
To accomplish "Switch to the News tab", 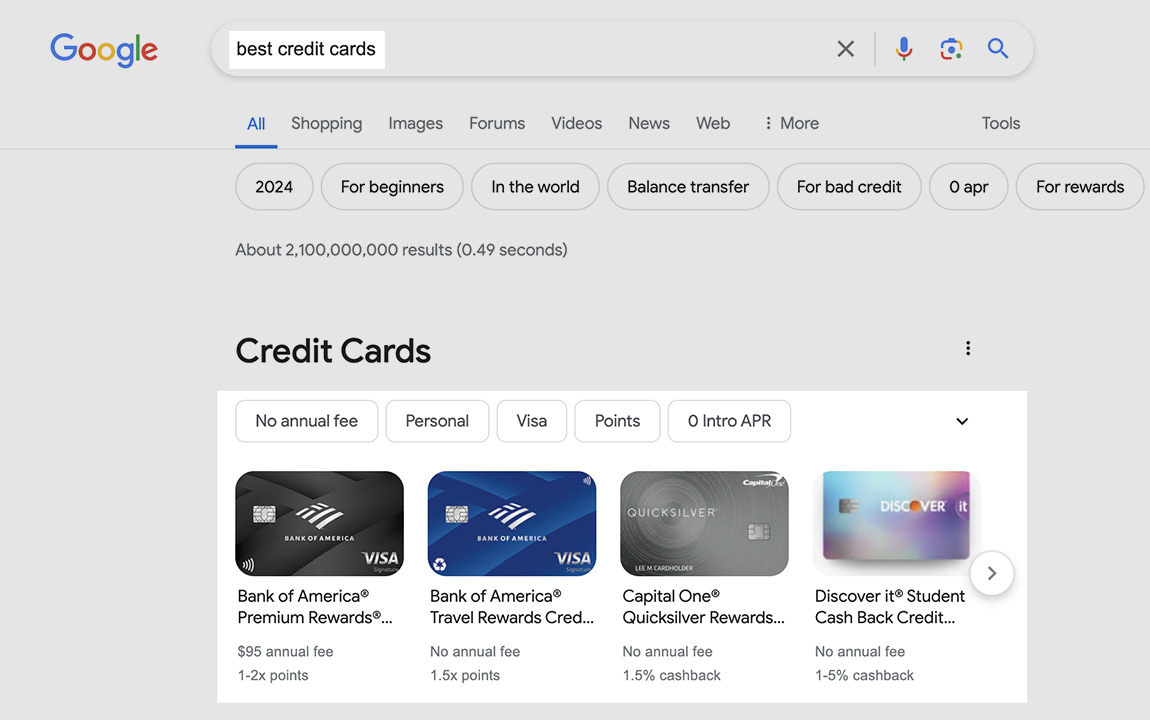I will (649, 123).
